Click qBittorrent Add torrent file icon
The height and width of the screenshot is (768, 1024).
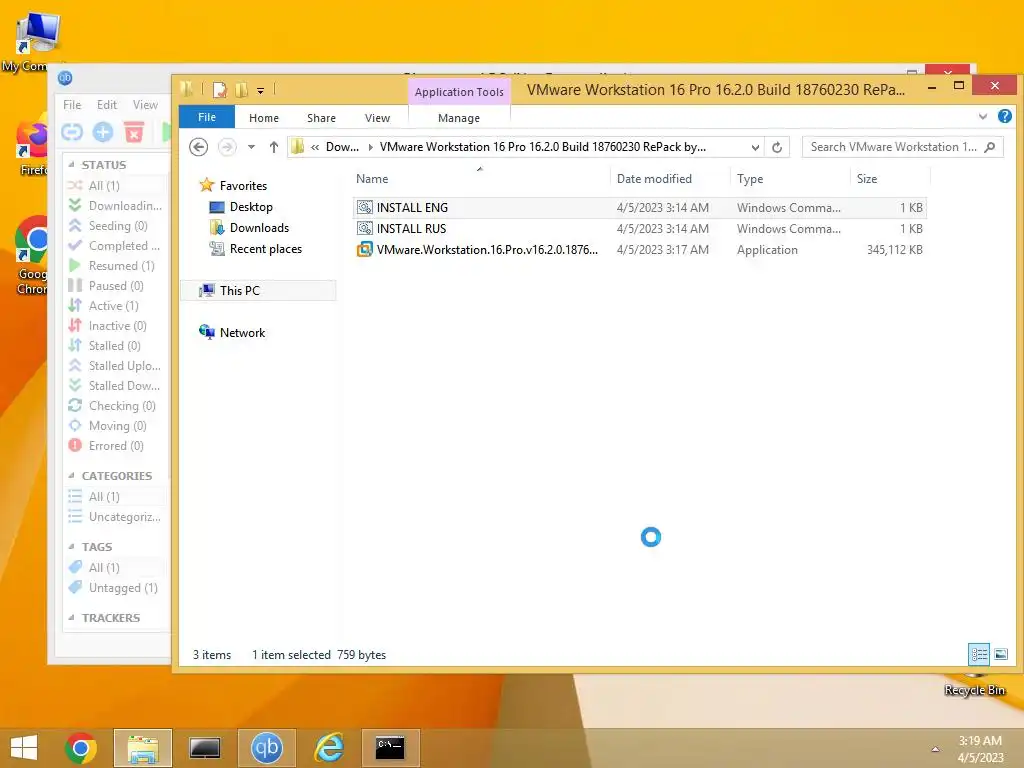pos(103,133)
